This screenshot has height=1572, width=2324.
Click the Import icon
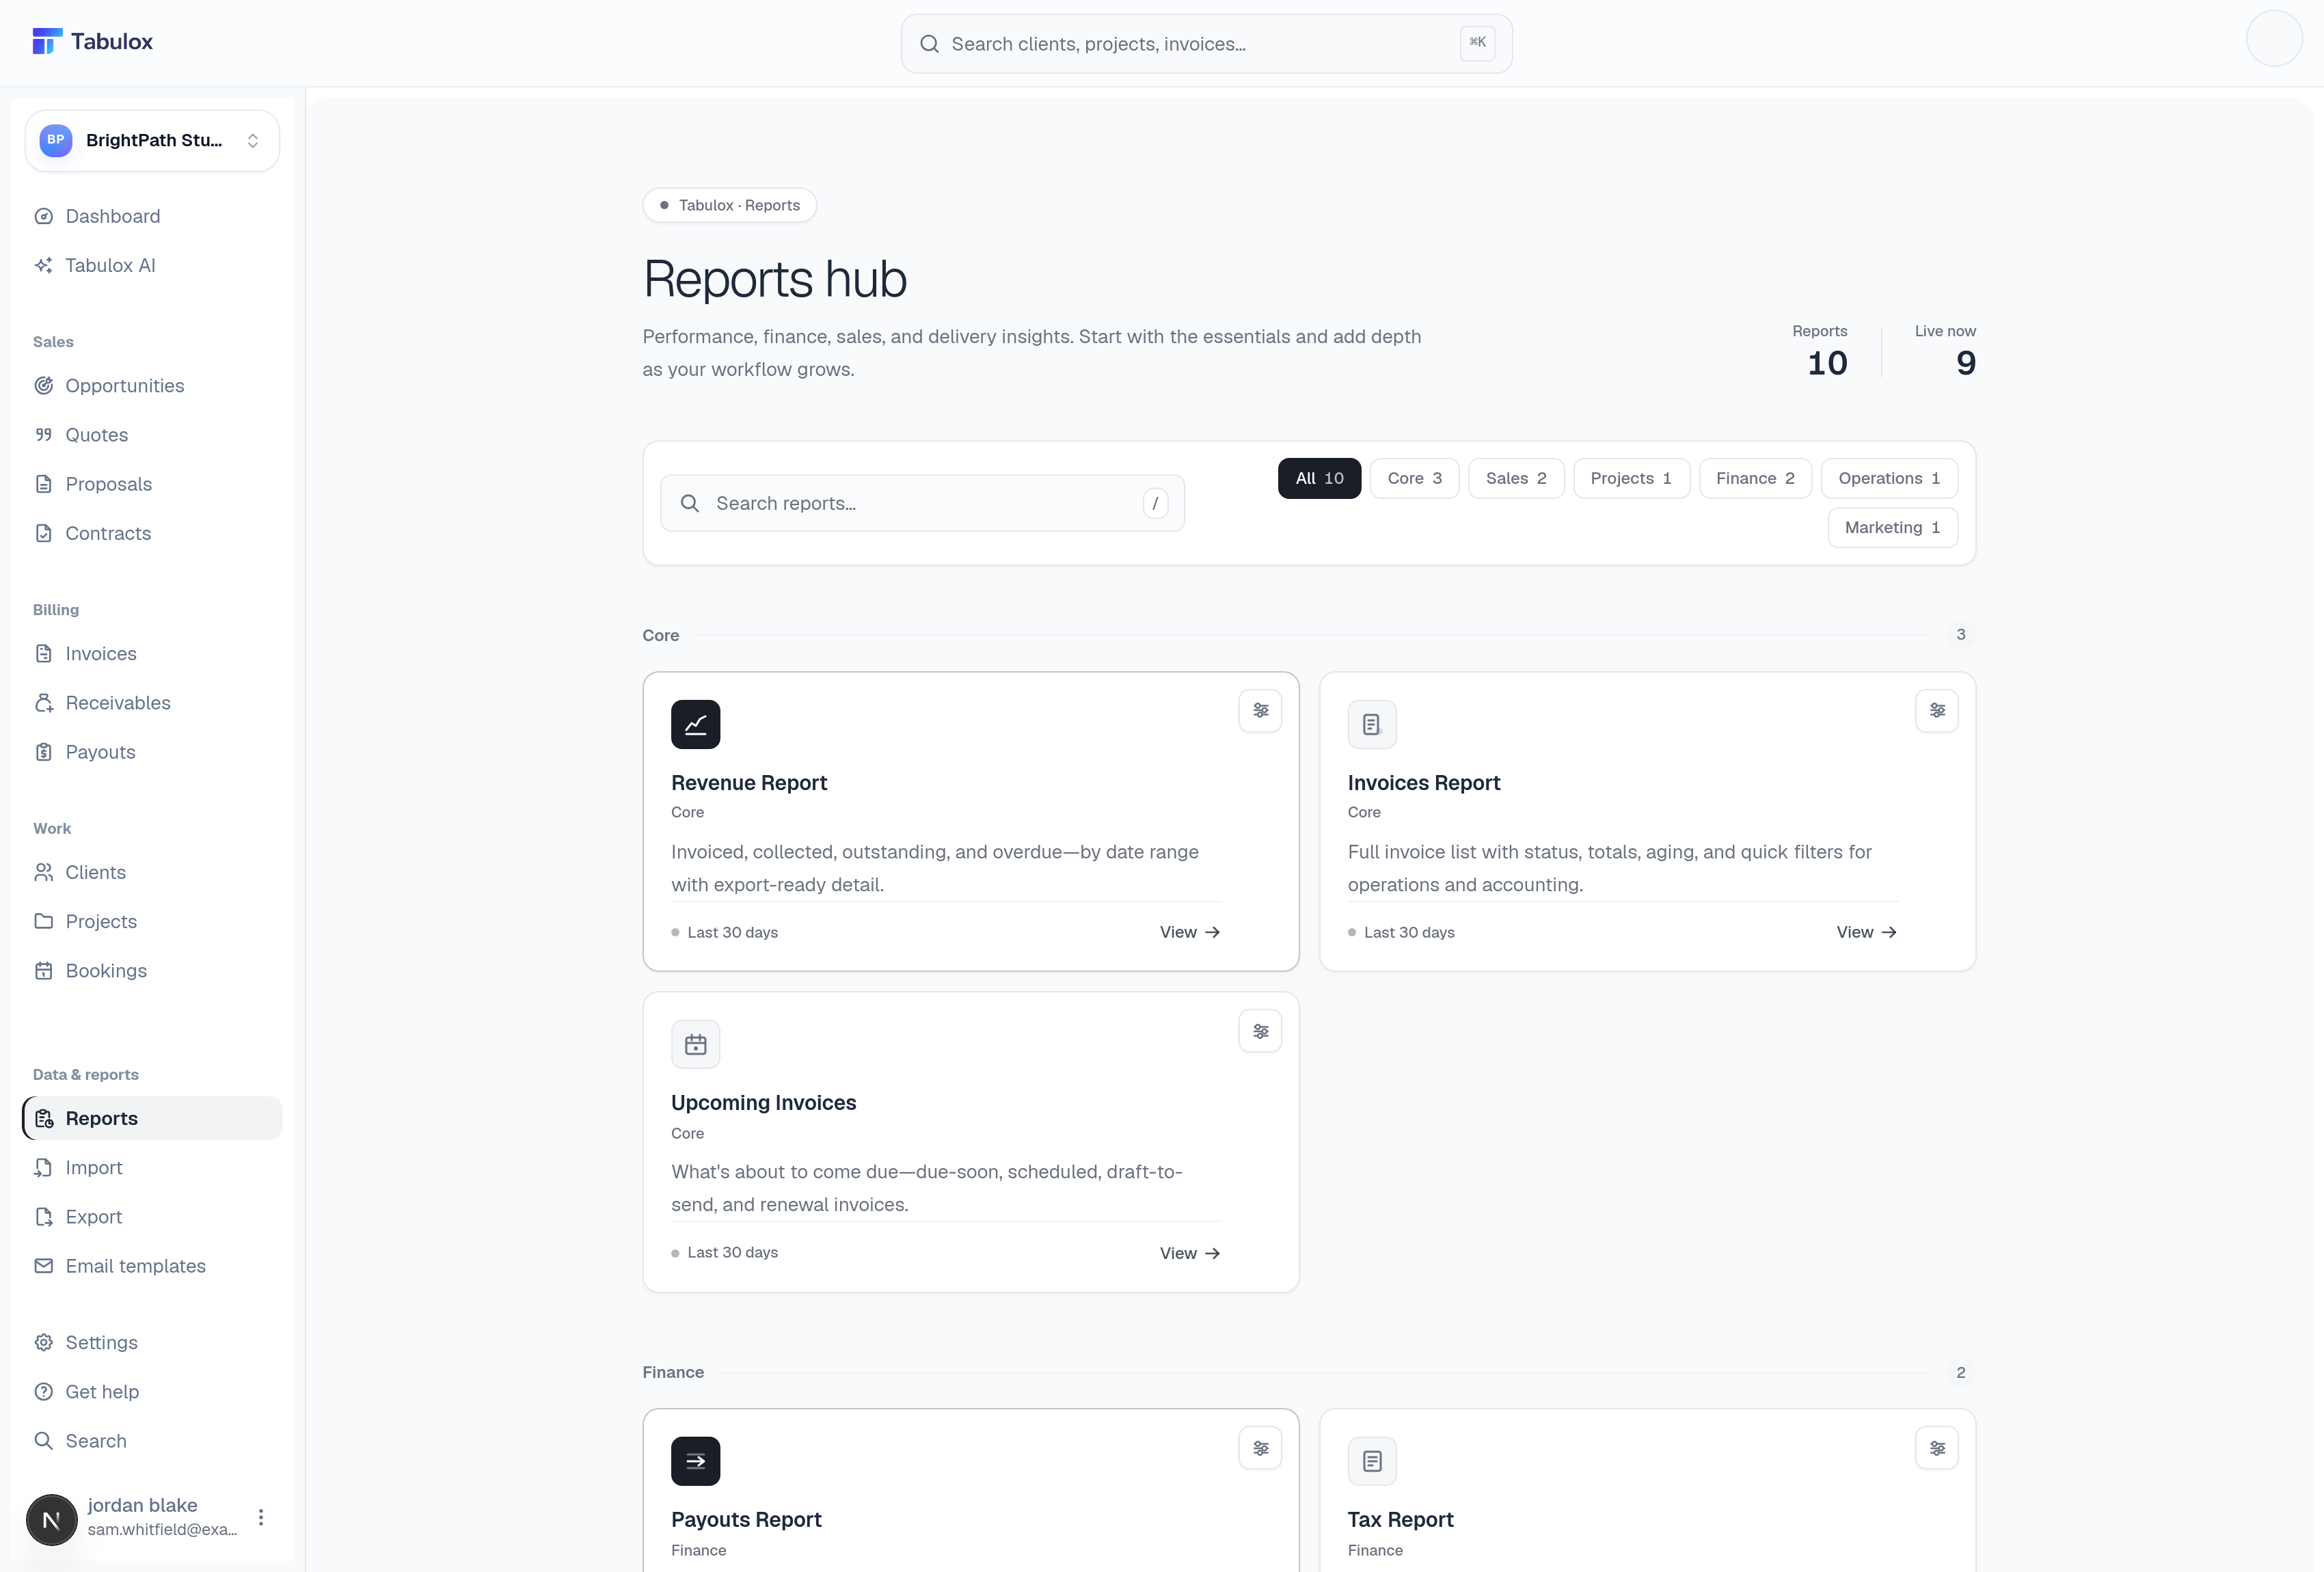pos(43,1167)
